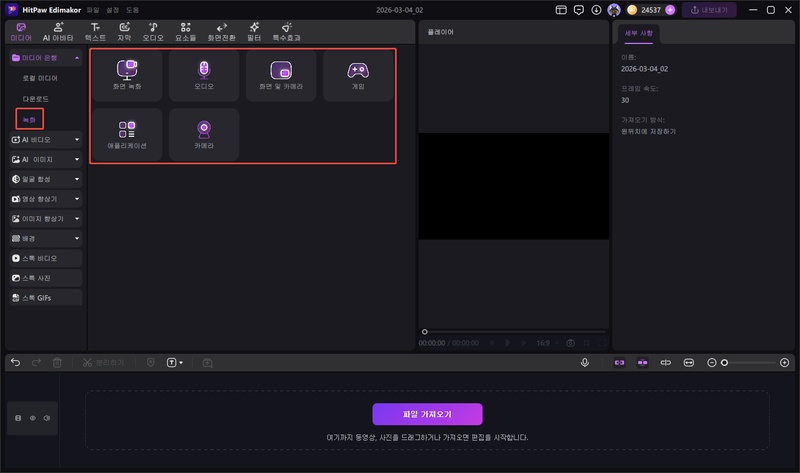The height and width of the screenshot is (473, 800).
Task: Select the 게임 gamepad recording option
Action: [x=358, y=76]
